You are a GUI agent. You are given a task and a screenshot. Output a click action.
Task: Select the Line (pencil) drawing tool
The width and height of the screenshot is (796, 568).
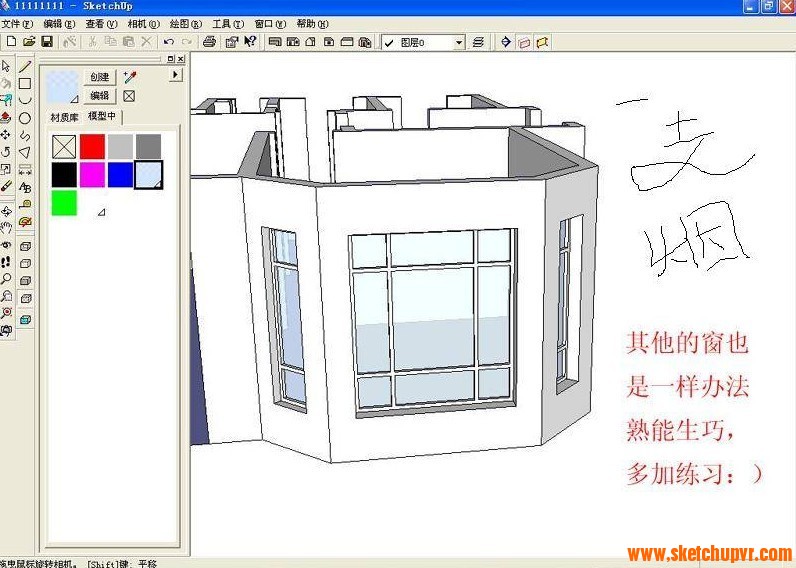coord(25,66)
